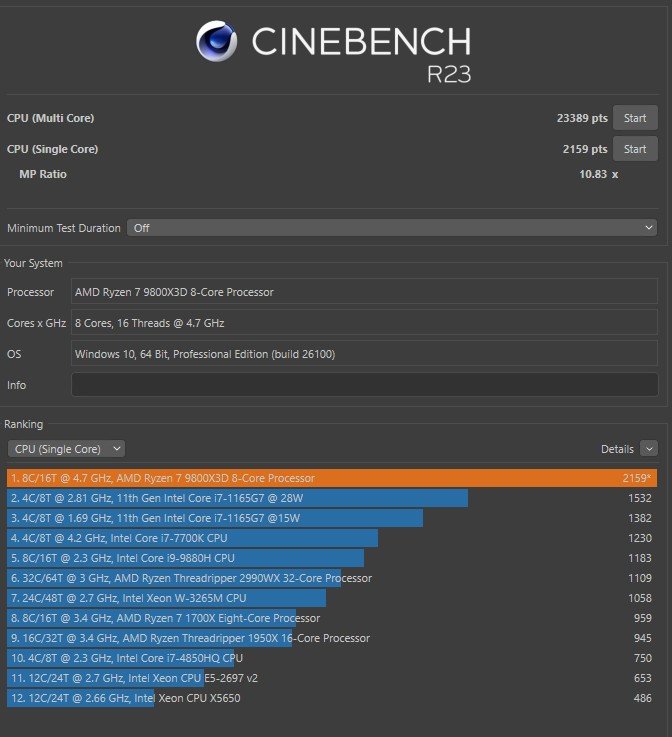Viewport: 672px width, 737px height.
Task: Click the CPU (Multi Core) label
Action: (x=50, y=118)
